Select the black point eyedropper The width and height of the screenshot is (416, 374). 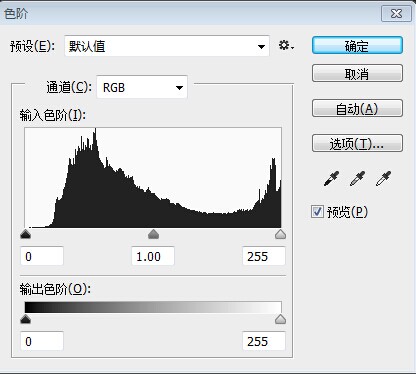click(331, 178)
